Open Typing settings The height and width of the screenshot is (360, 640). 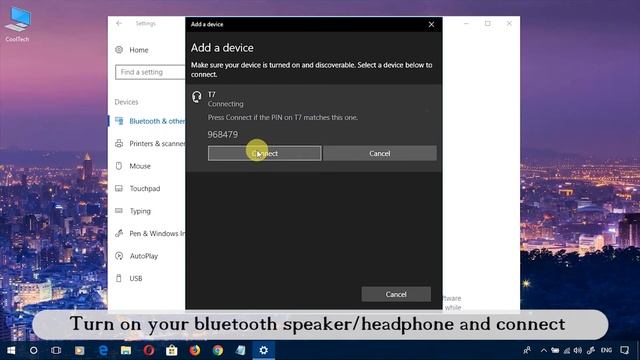[140, 211]
